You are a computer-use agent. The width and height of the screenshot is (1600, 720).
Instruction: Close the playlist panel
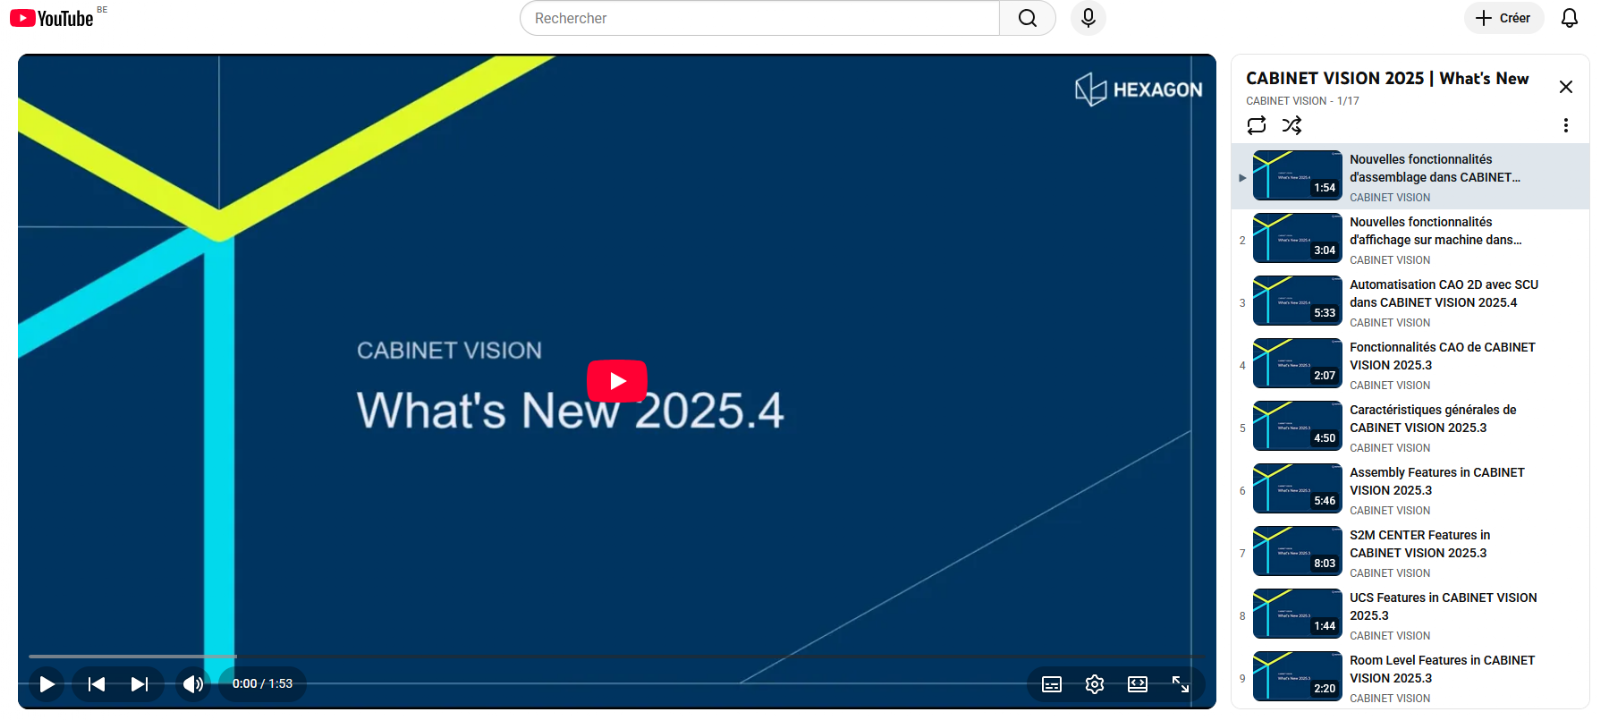click(x=1566, y=87)
